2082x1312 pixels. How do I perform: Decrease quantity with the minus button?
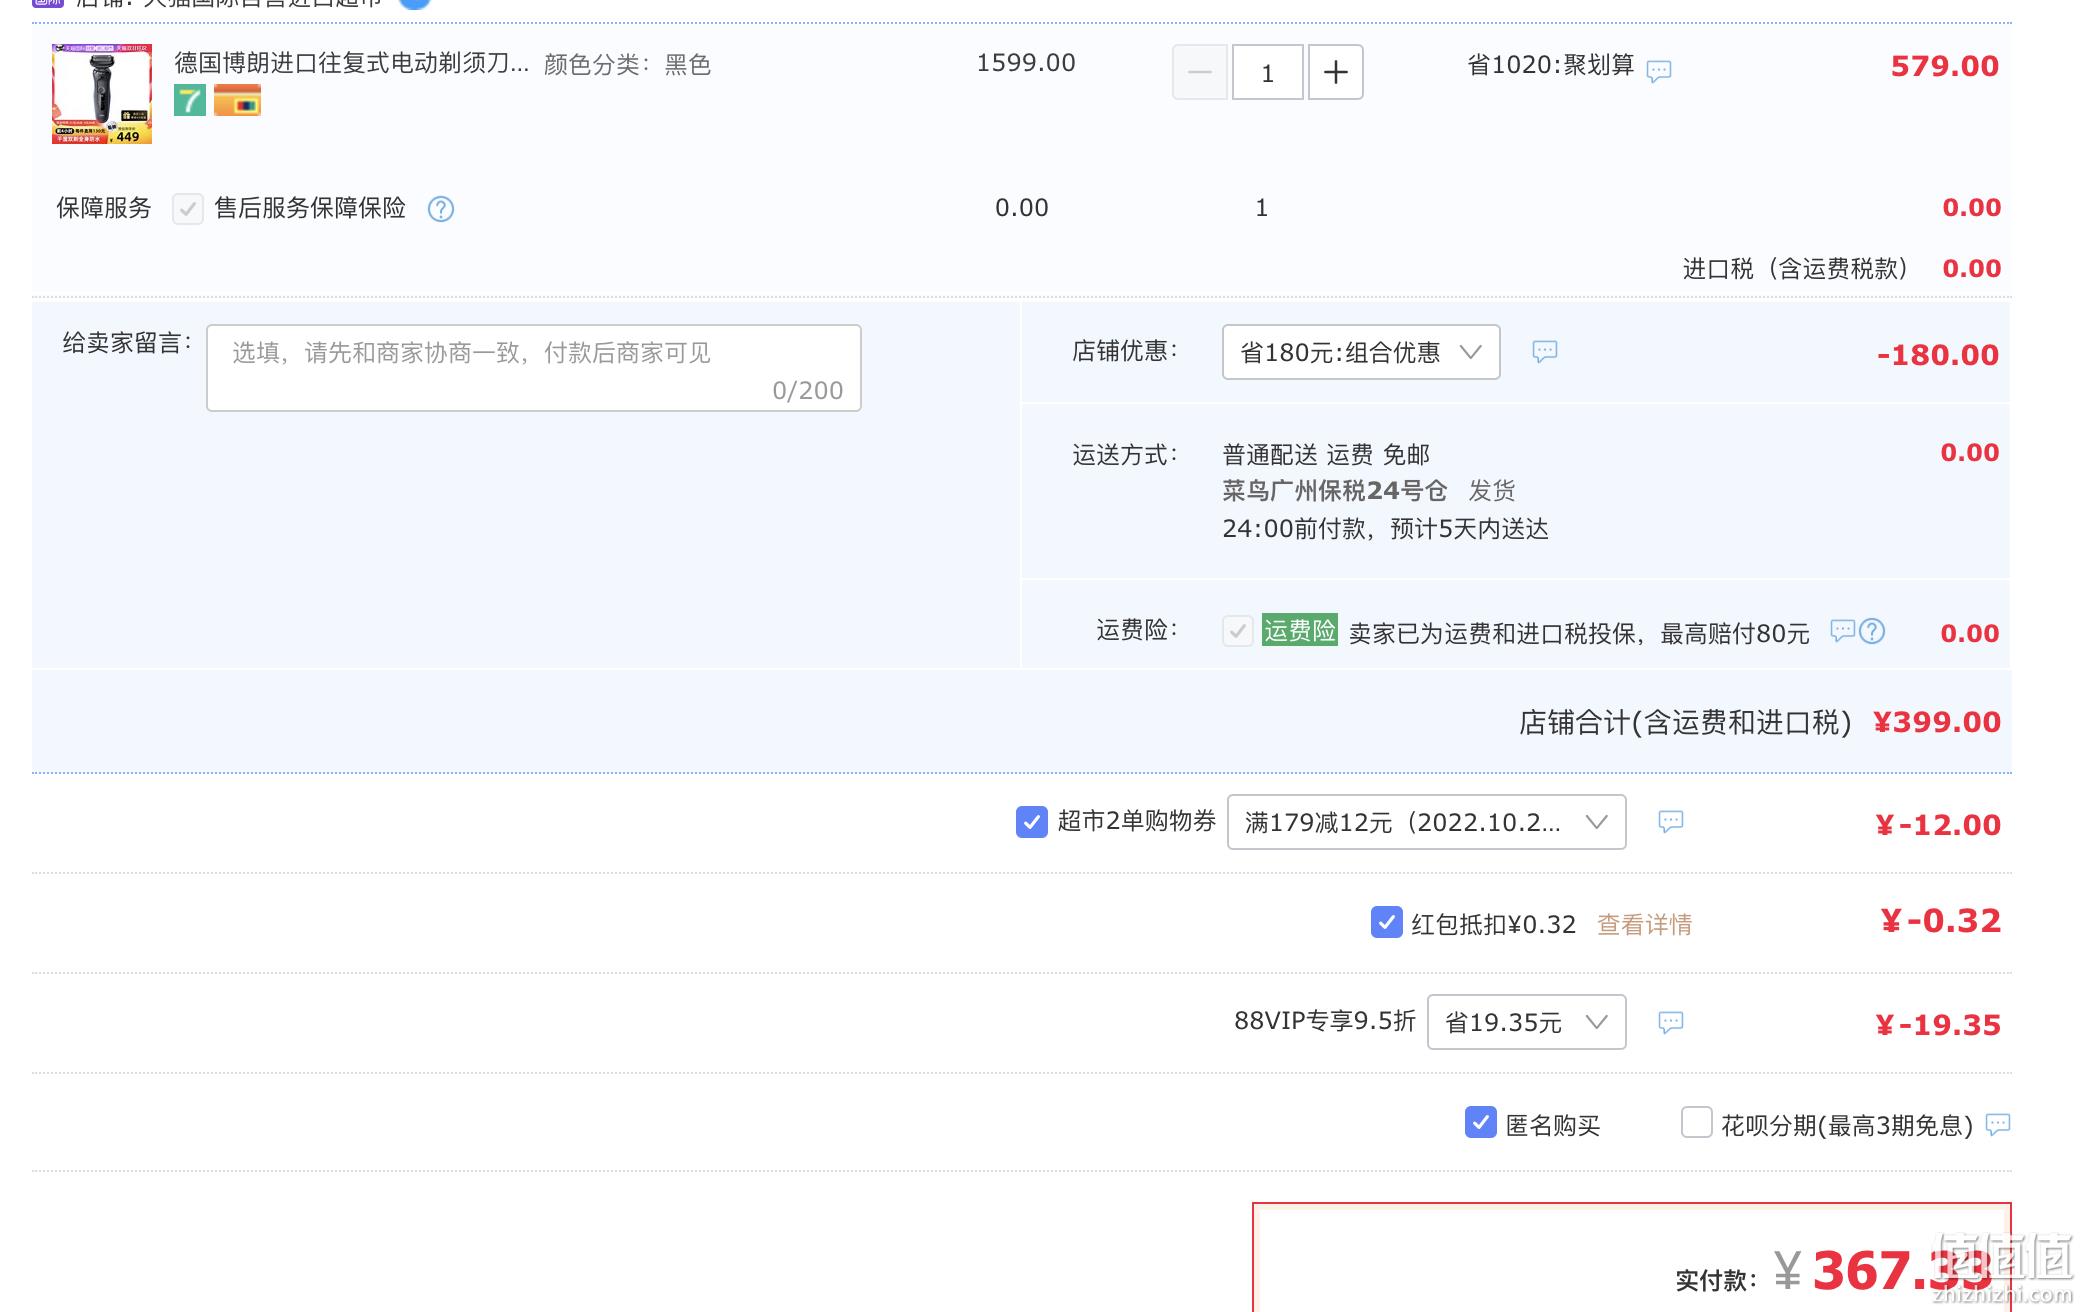[x=1200, y=72]
